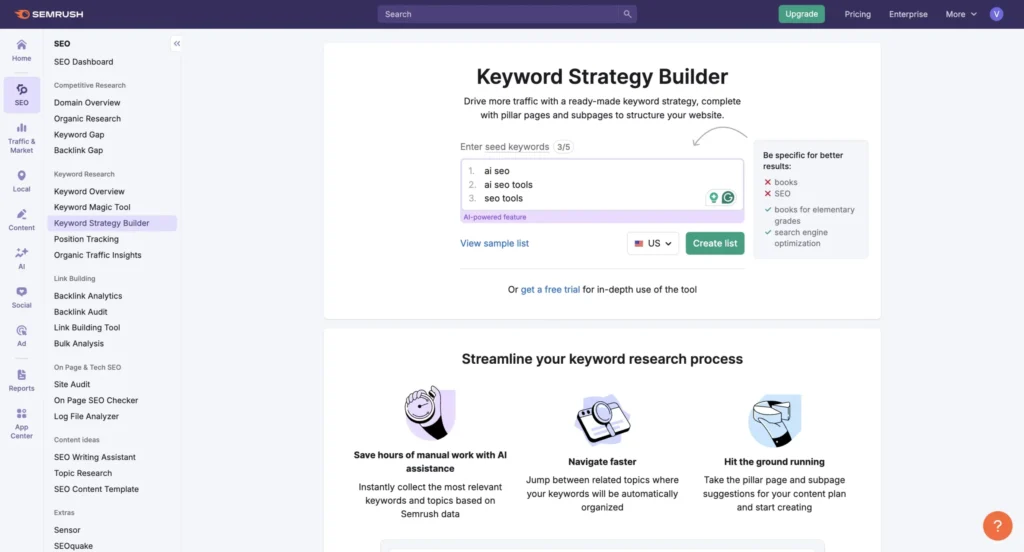Open SEO Writing Assistant in sidebar
This screenshot has height=552, width=1024.
95,457
